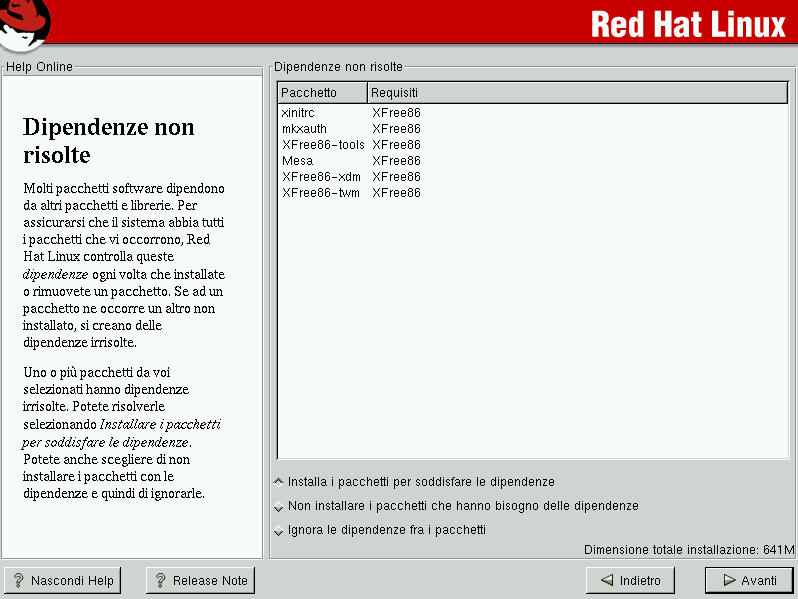Click the left arrow icon on Indietro
The height and width of the screenshot is (599, 798).
(x=606, y=581)
